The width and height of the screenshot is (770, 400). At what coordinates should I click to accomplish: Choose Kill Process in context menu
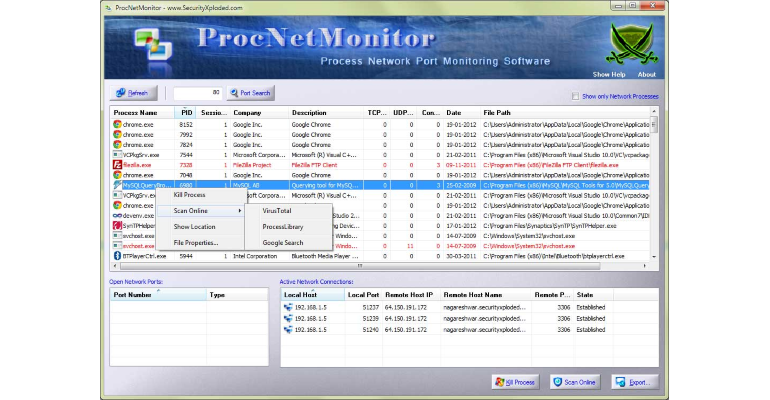[x=190, y=195]
